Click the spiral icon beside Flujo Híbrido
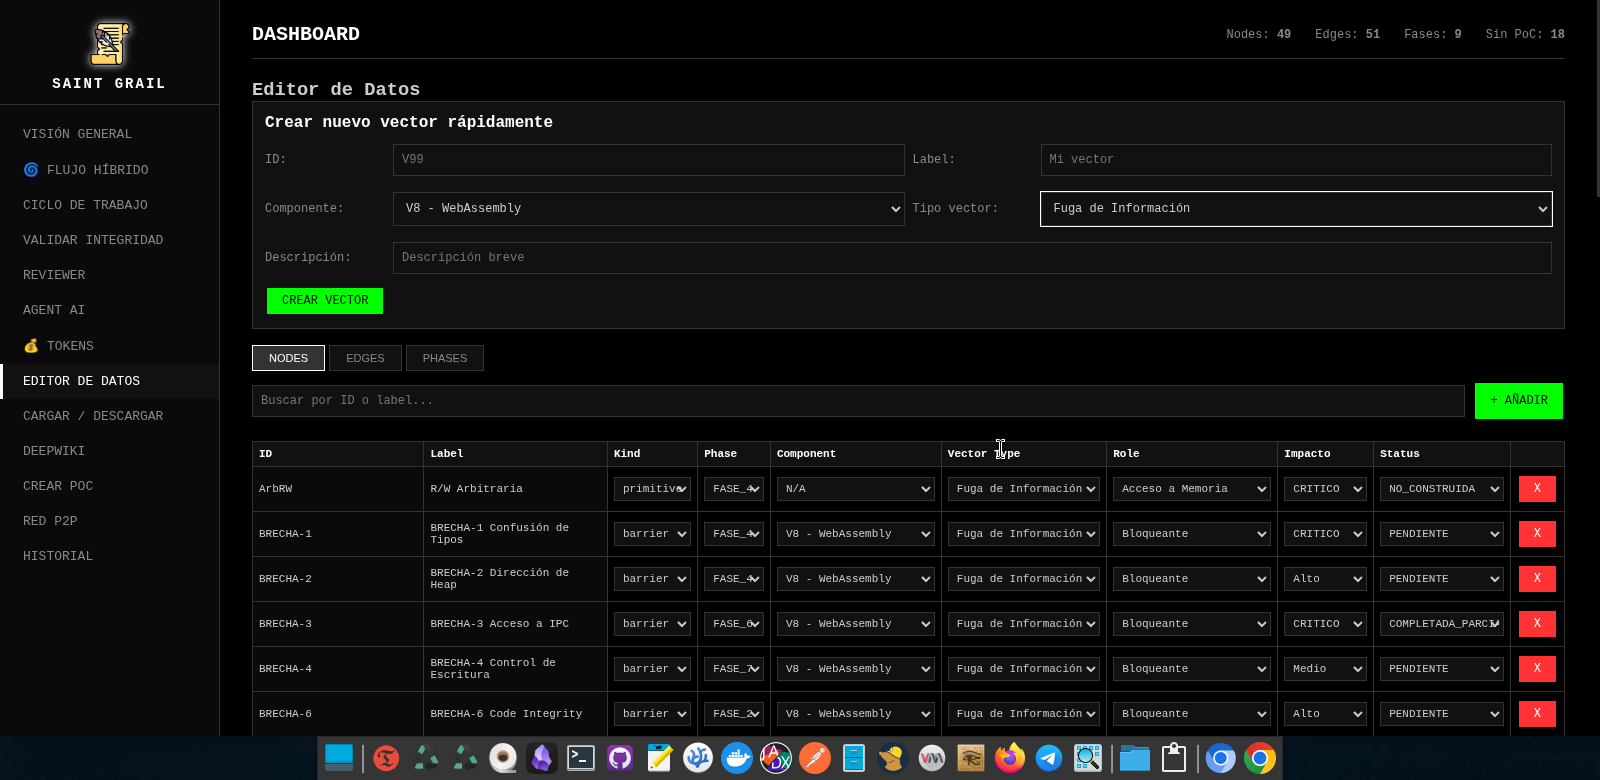 (x=31, y=170)
